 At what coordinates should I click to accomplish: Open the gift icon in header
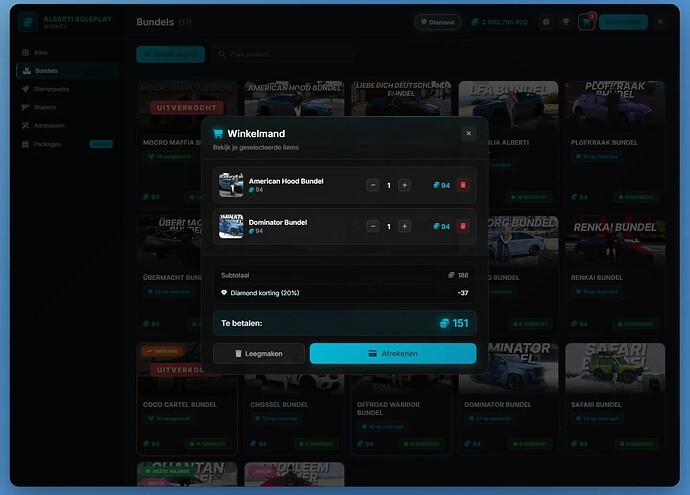[546, 22]
